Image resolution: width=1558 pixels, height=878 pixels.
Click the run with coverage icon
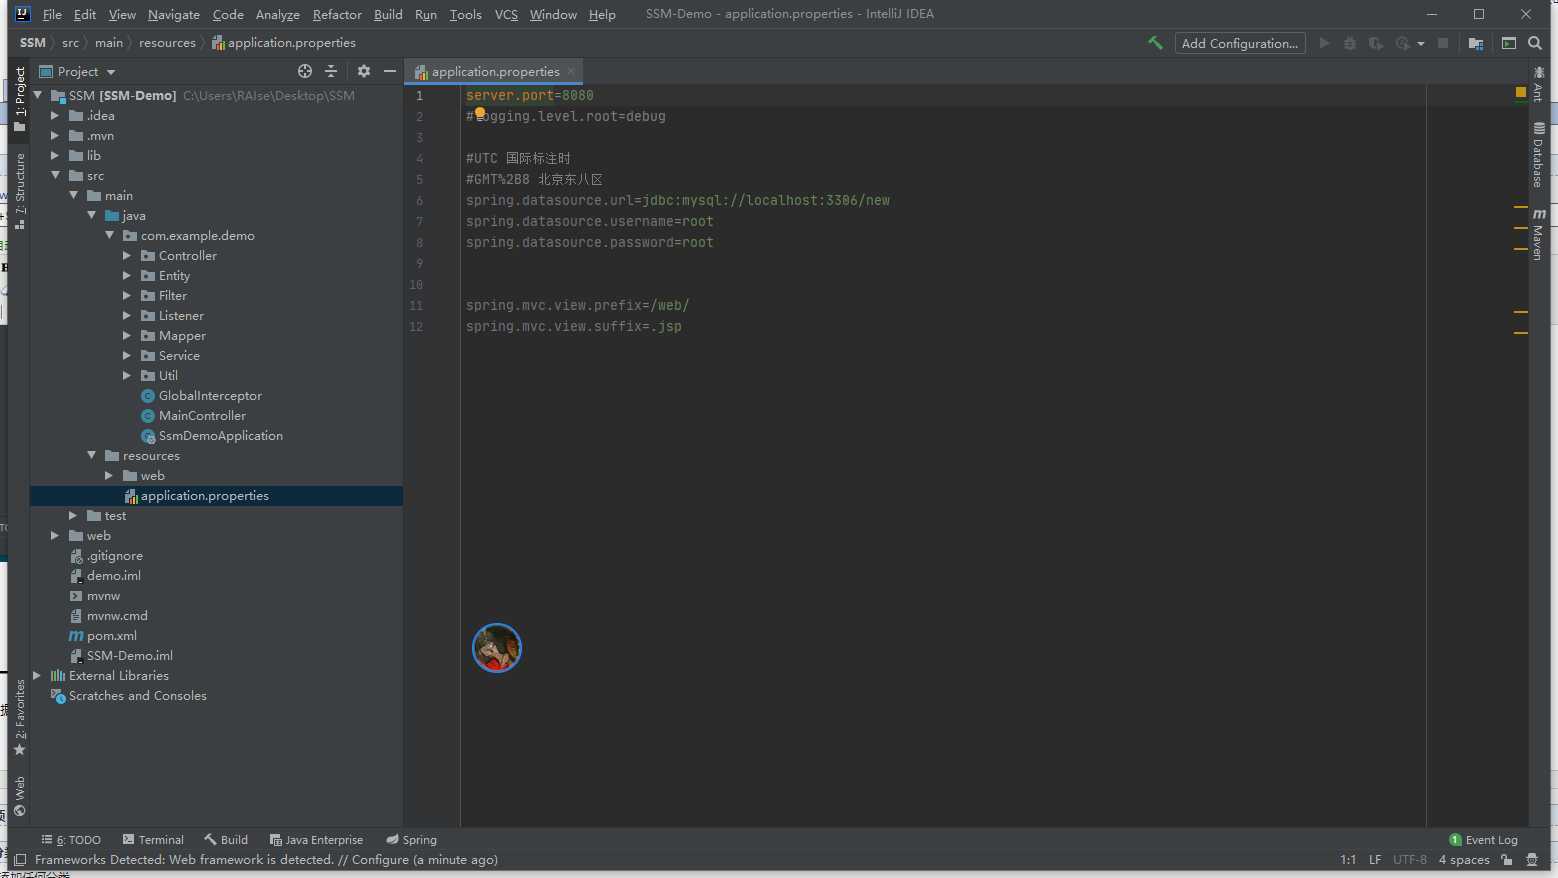coord(1376,43)
